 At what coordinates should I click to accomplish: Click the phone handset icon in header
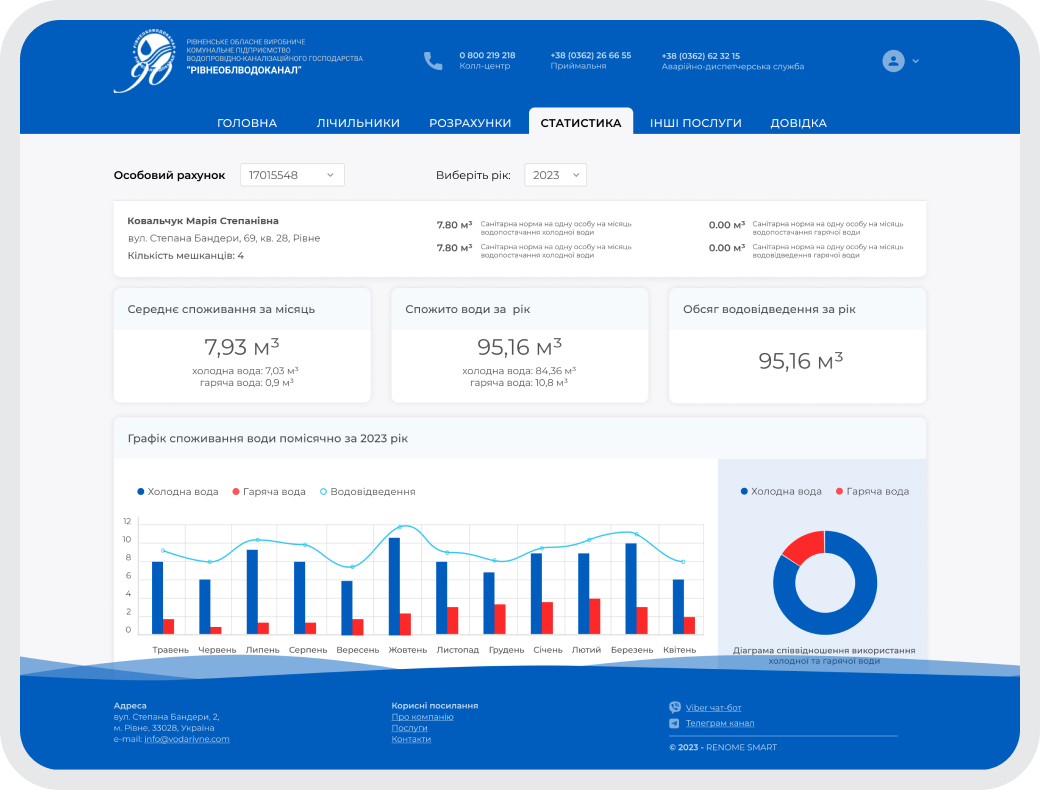coord(433,61)
